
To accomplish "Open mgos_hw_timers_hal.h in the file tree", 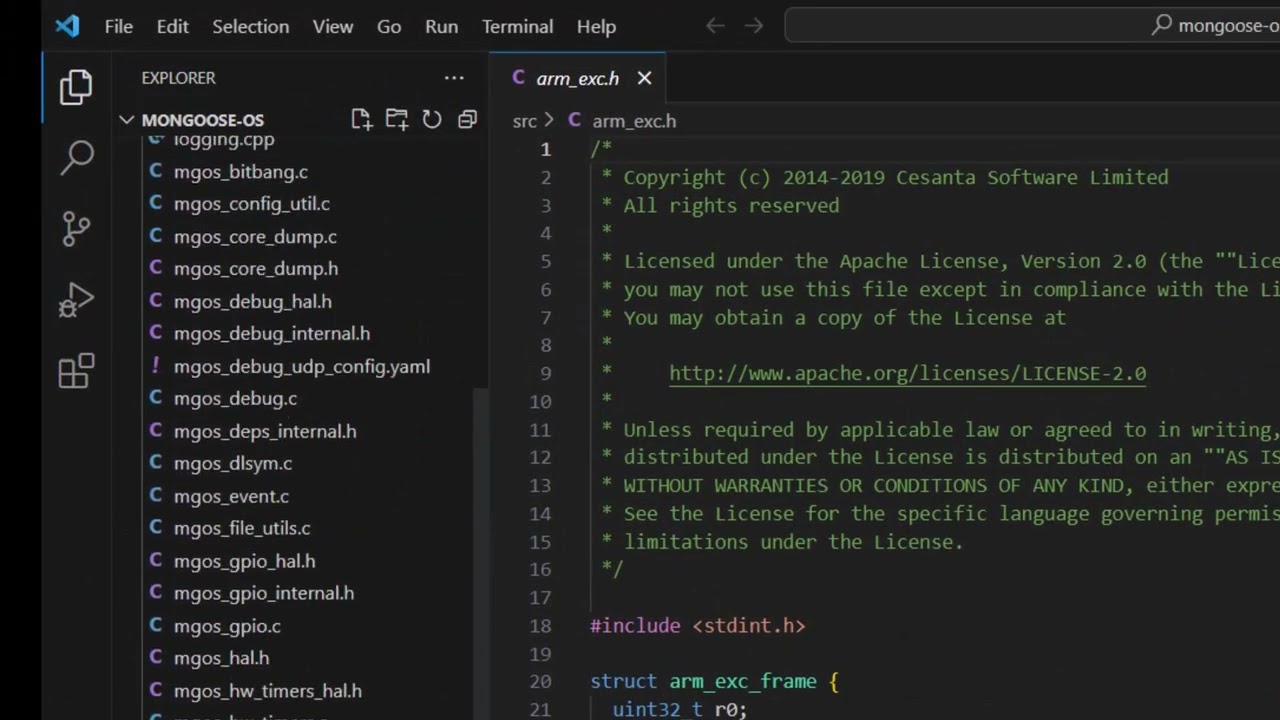I will 268,691.
